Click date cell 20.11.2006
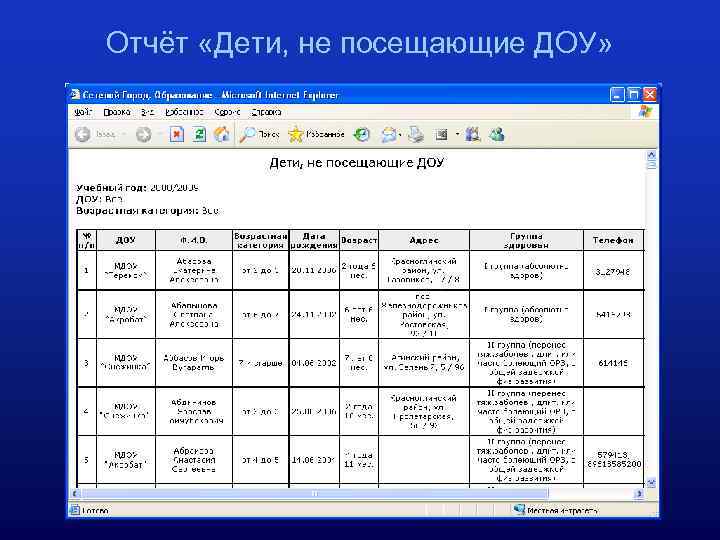This screenshot has height=540, width=720. coord(314,270)
